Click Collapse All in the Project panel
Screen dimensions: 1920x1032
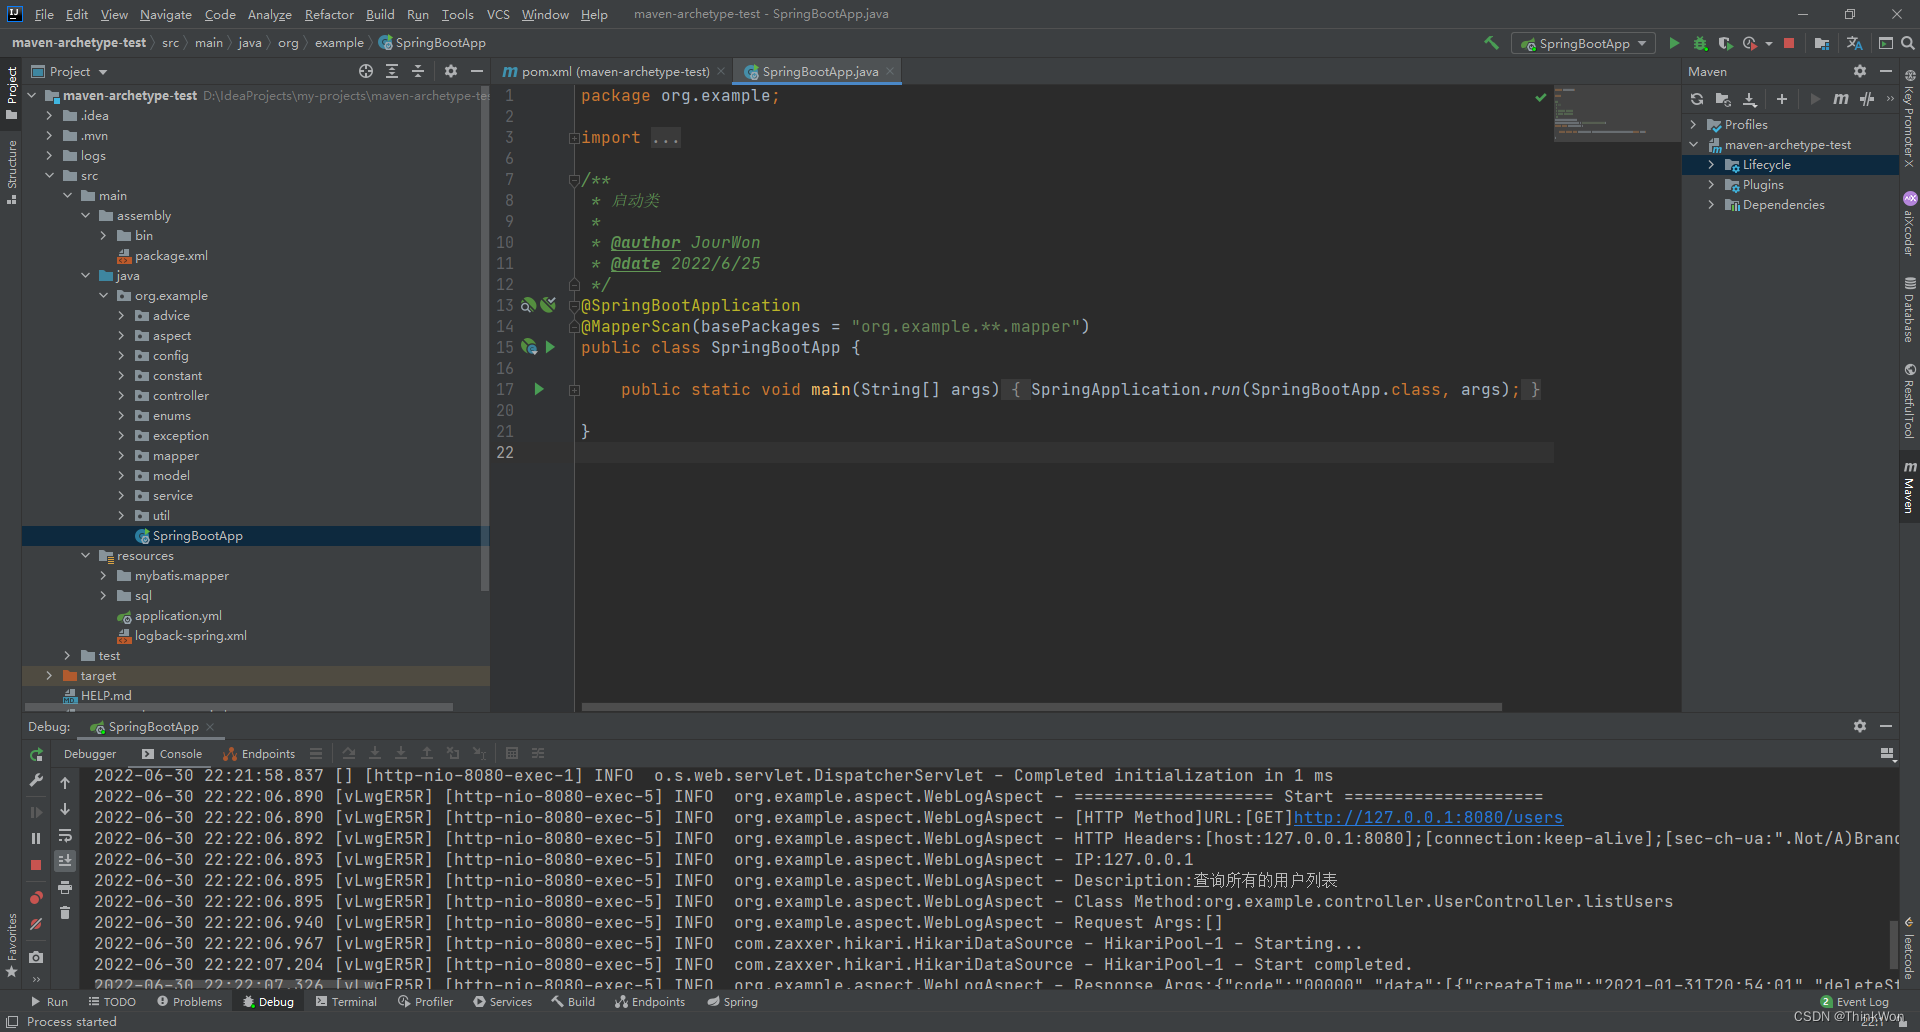point(418,71)
